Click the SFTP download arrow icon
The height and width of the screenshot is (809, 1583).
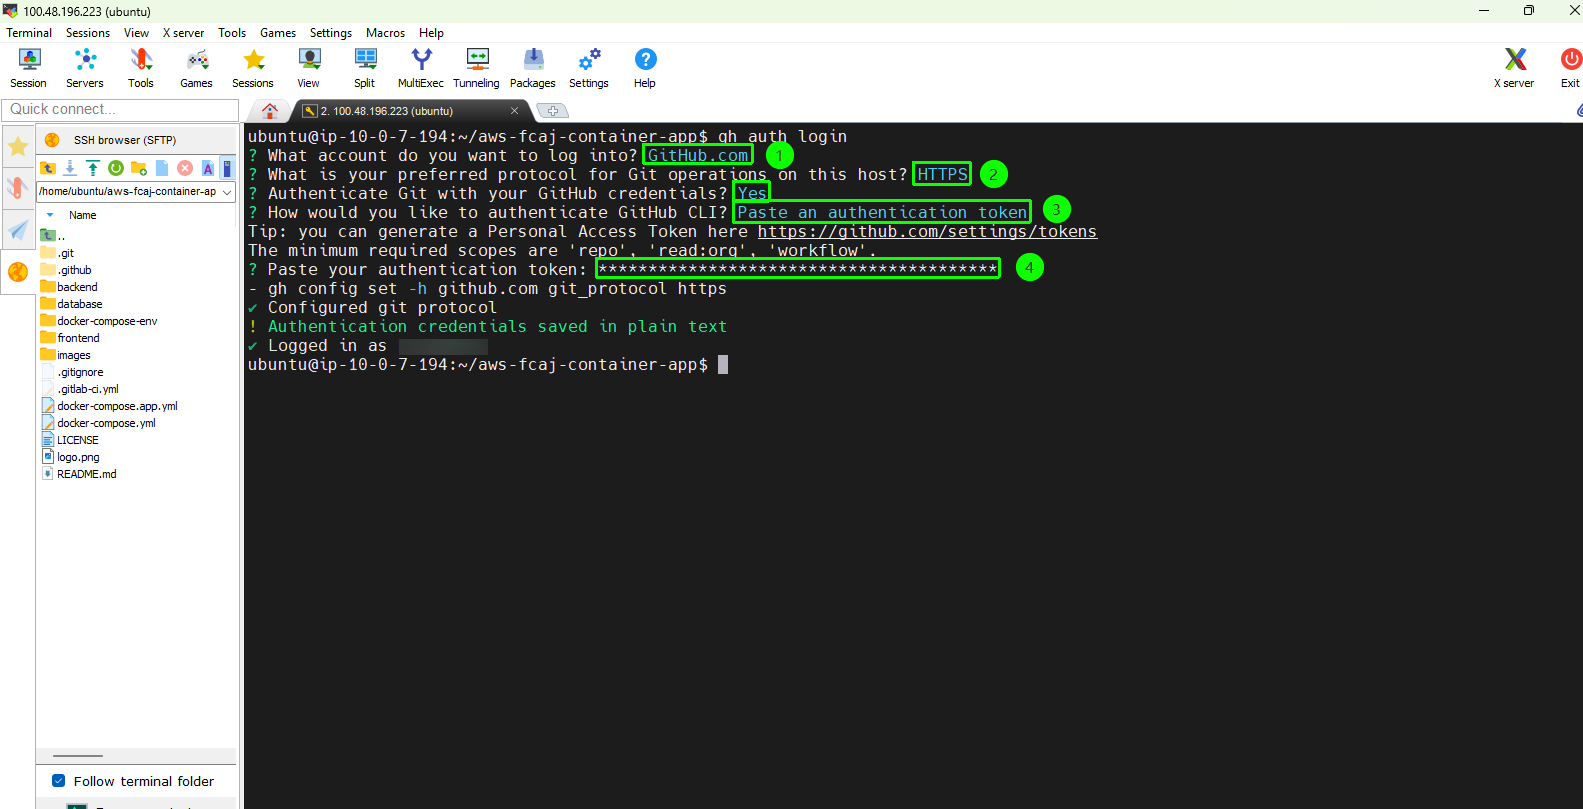coord(70,168)
